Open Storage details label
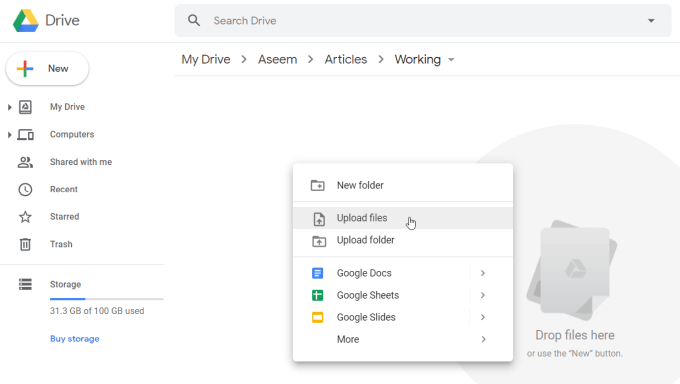Screen dimensions: 680x384 point(65,284)
